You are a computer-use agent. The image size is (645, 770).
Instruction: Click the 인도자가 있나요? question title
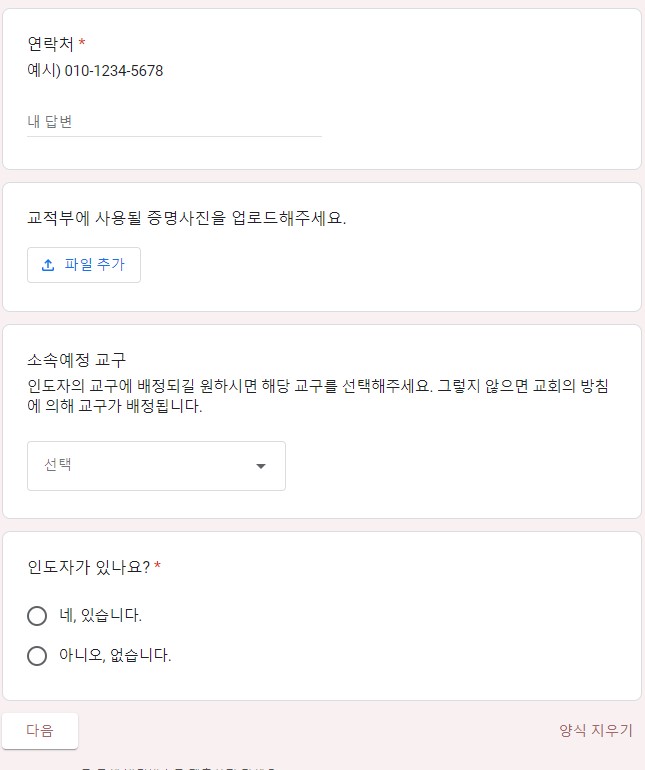tap(88, 567)
